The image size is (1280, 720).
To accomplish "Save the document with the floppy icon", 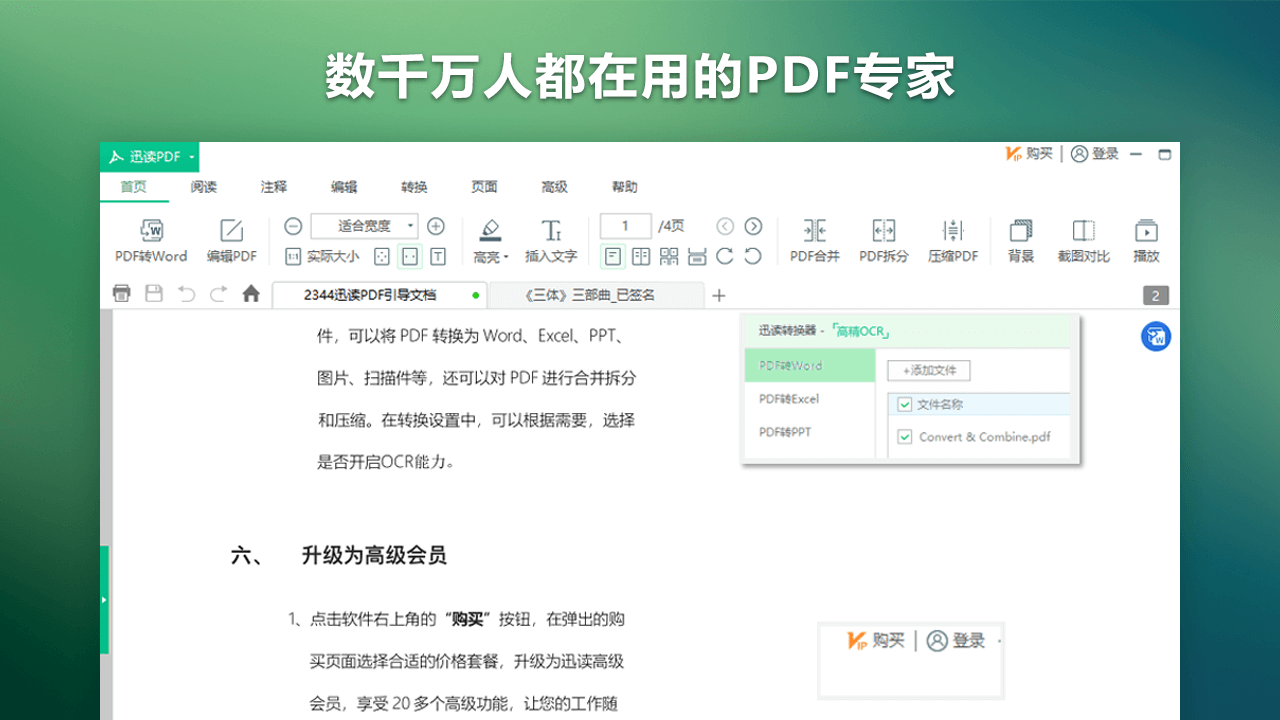I will (x=154, y=294).
